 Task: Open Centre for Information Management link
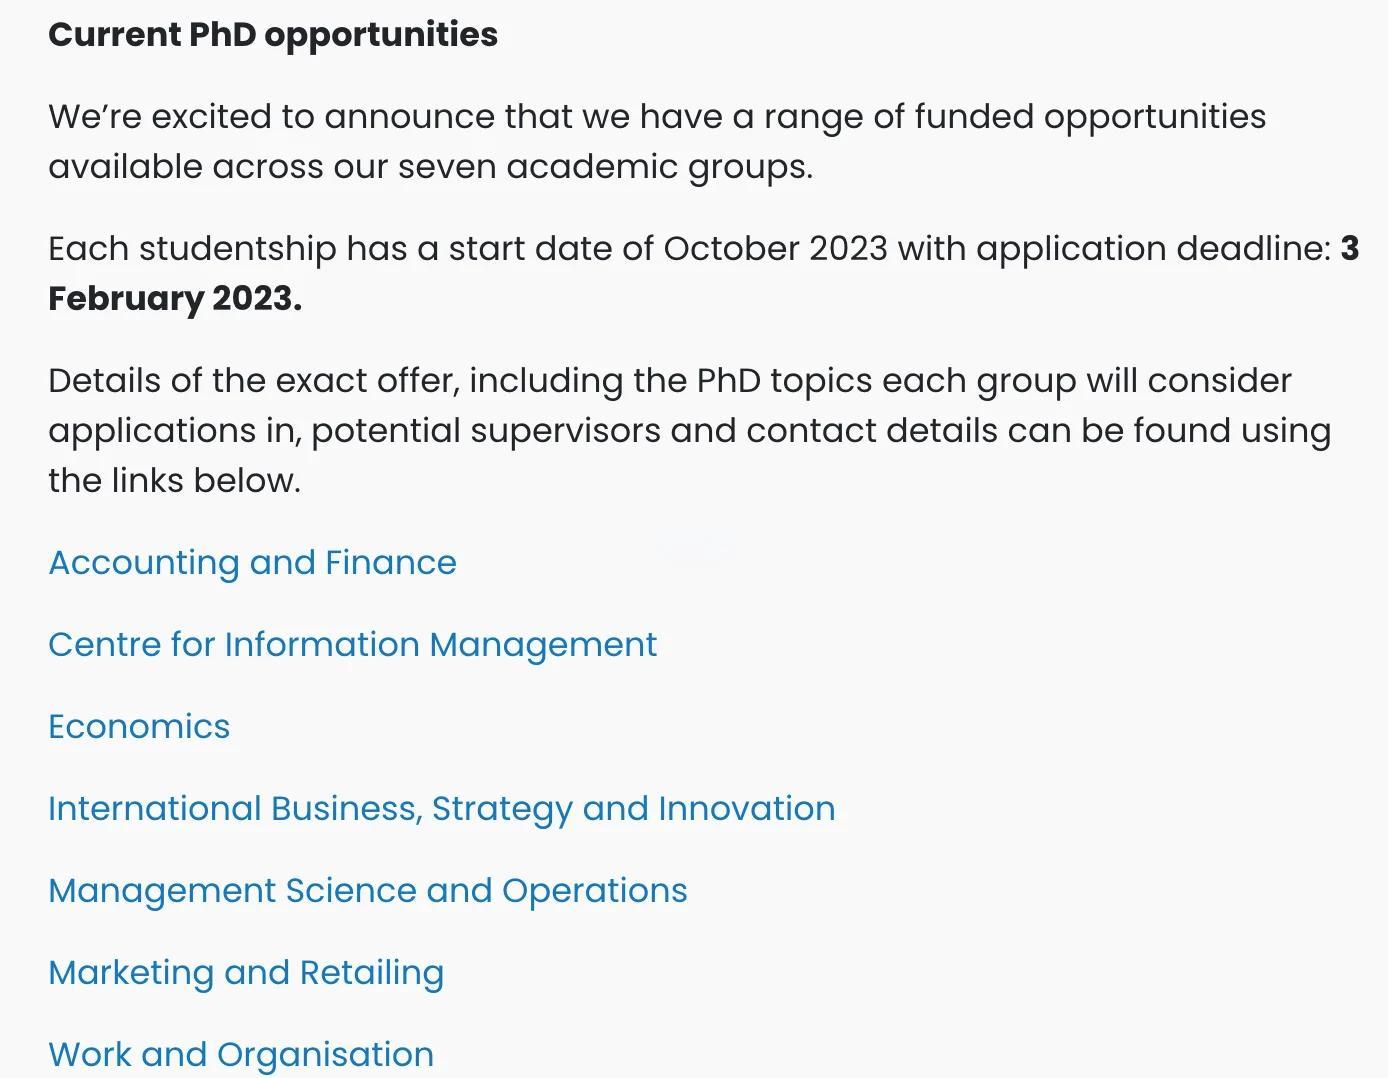point(353,645)
